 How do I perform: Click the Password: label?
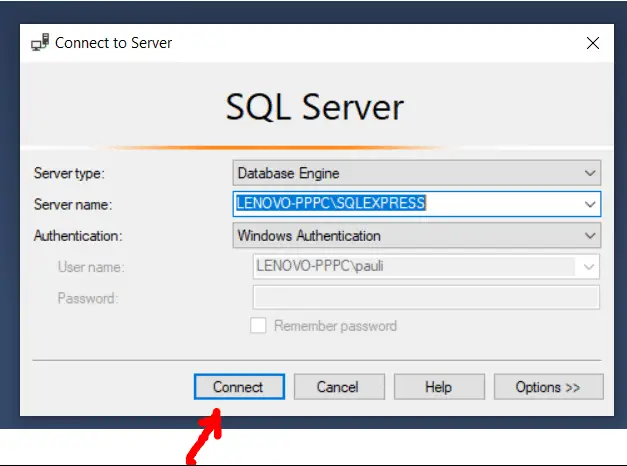(88, 298)
